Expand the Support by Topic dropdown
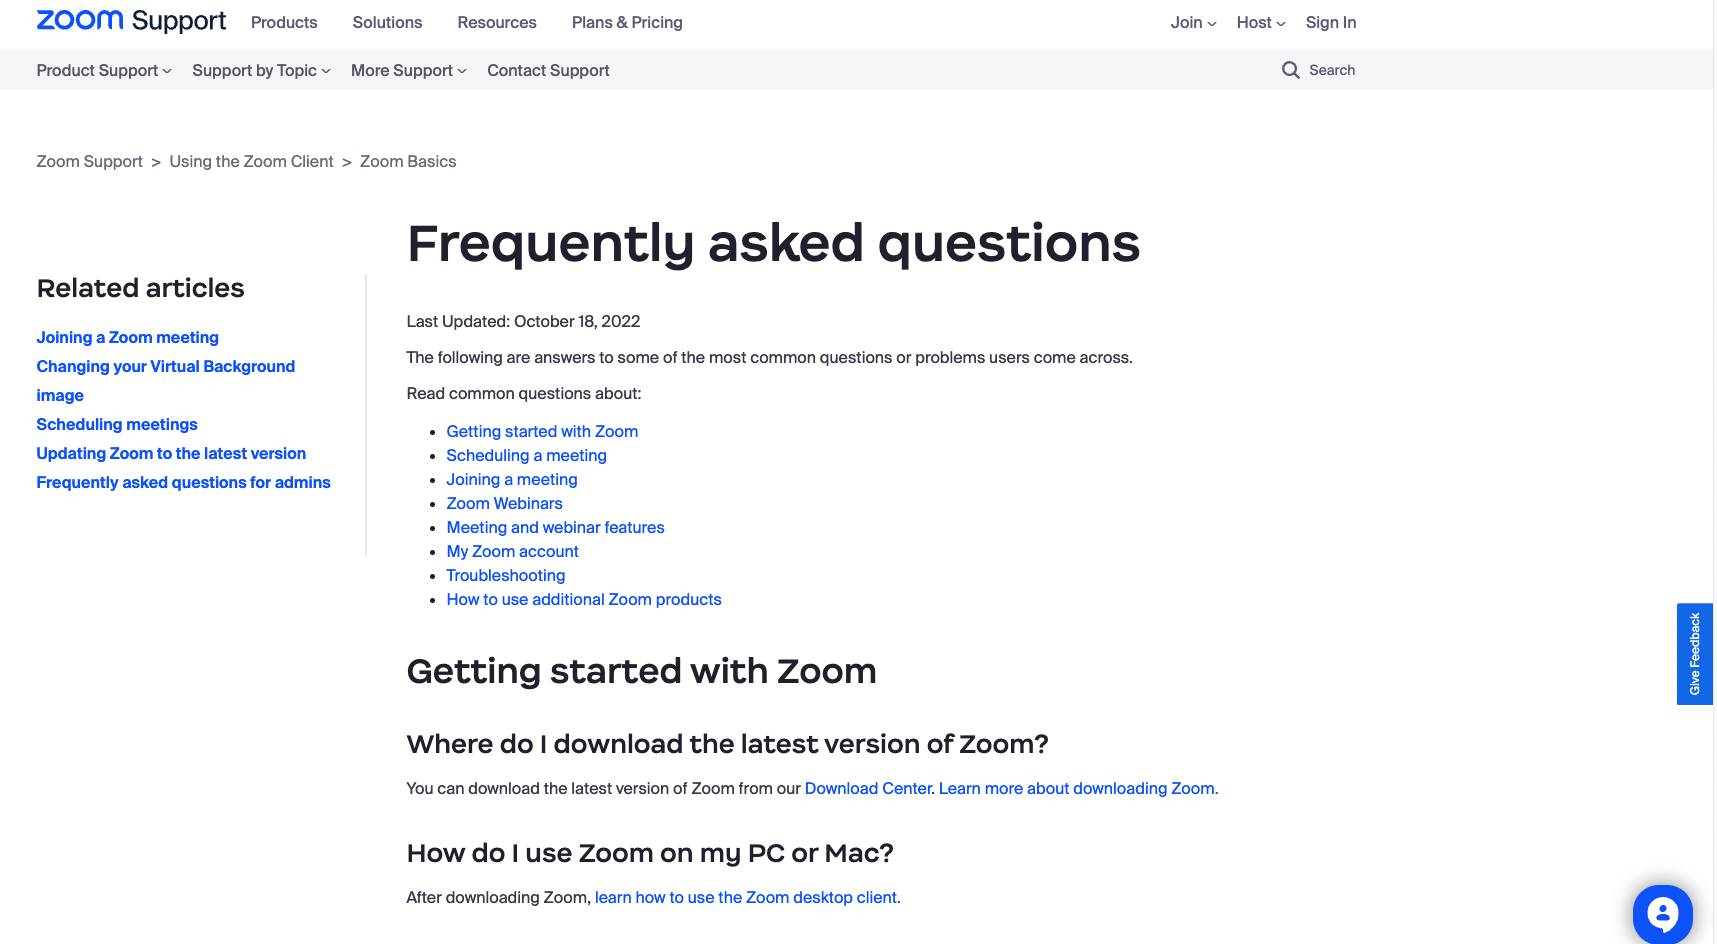Viewport: 1717px width, 944px height. 261,70
